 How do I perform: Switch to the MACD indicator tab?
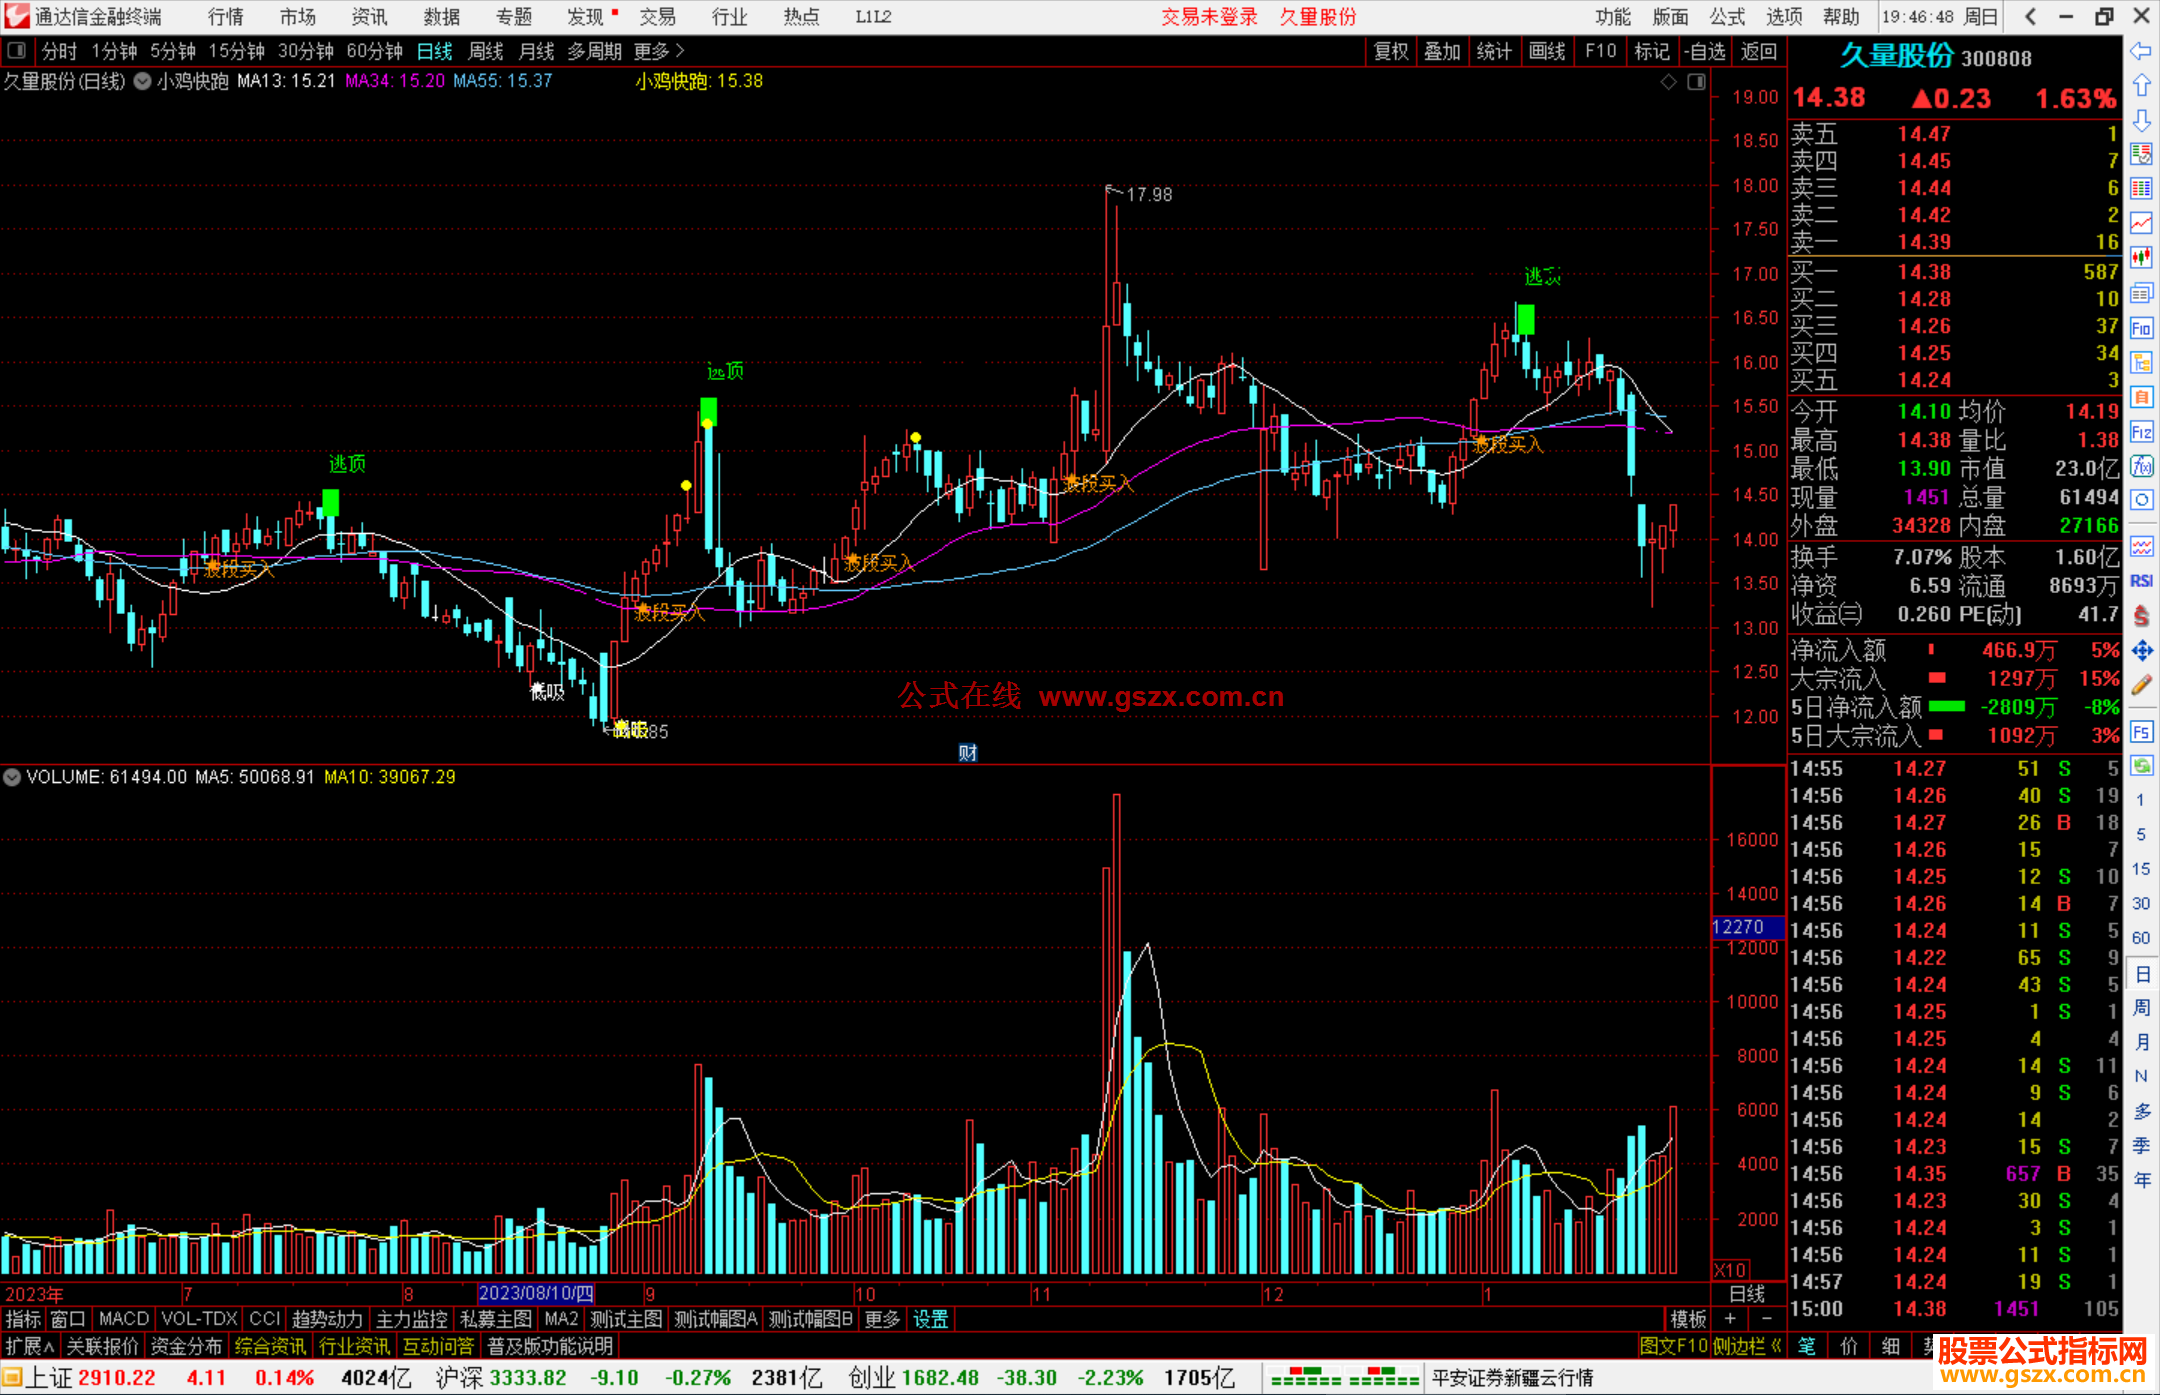point(123,1319)
